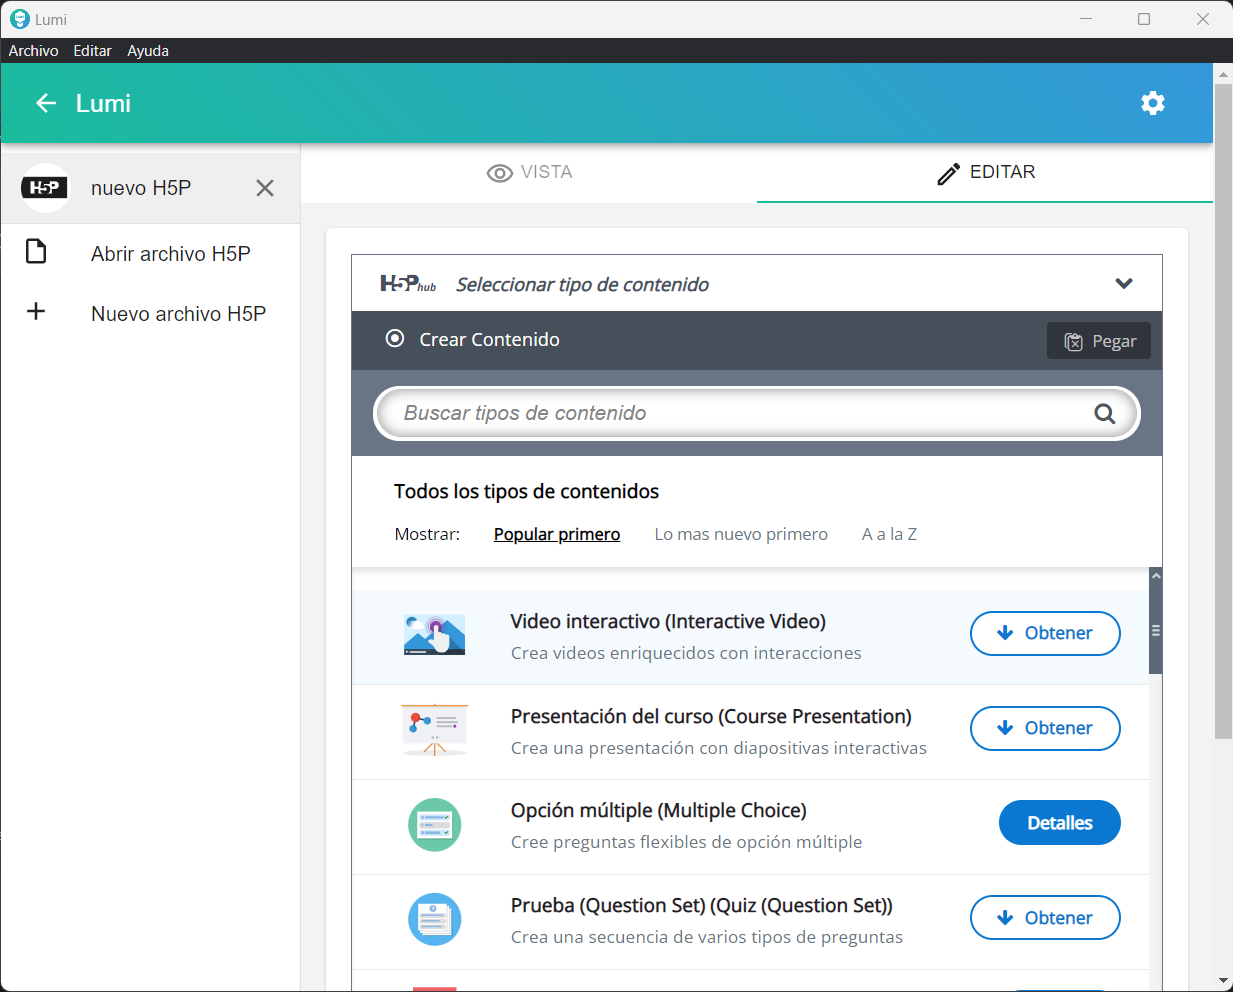1233x992 pixels.
Task: Click the Video interactivo (Interactive Video) title
Action: [668, 622]
